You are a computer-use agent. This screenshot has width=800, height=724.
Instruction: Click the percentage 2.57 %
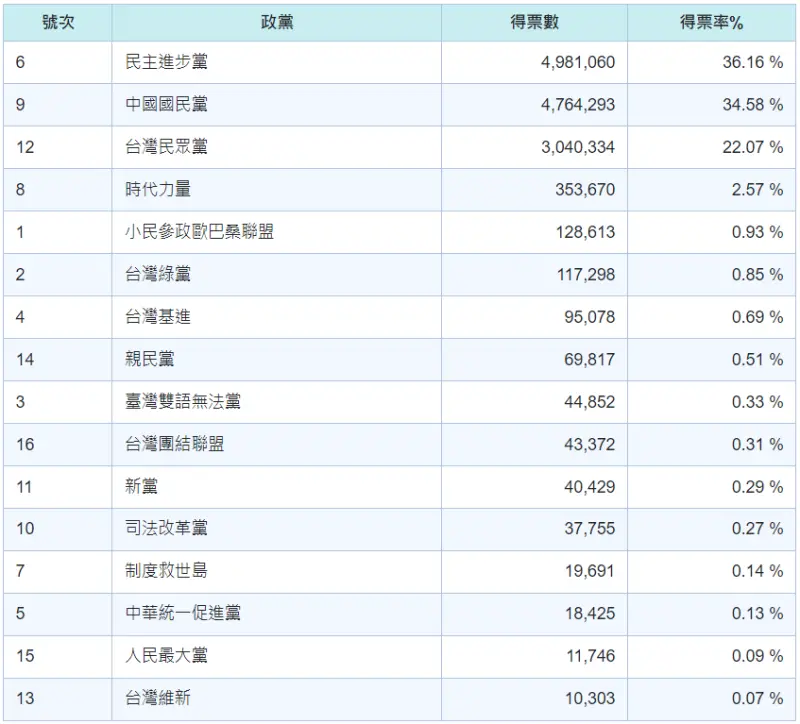(x=758, y=189)
